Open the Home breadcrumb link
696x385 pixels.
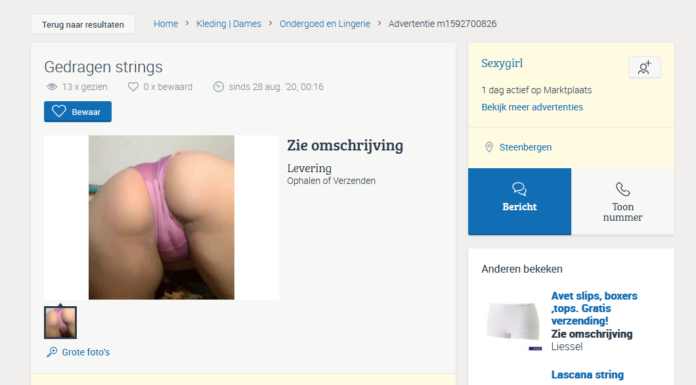coord(166,24)
